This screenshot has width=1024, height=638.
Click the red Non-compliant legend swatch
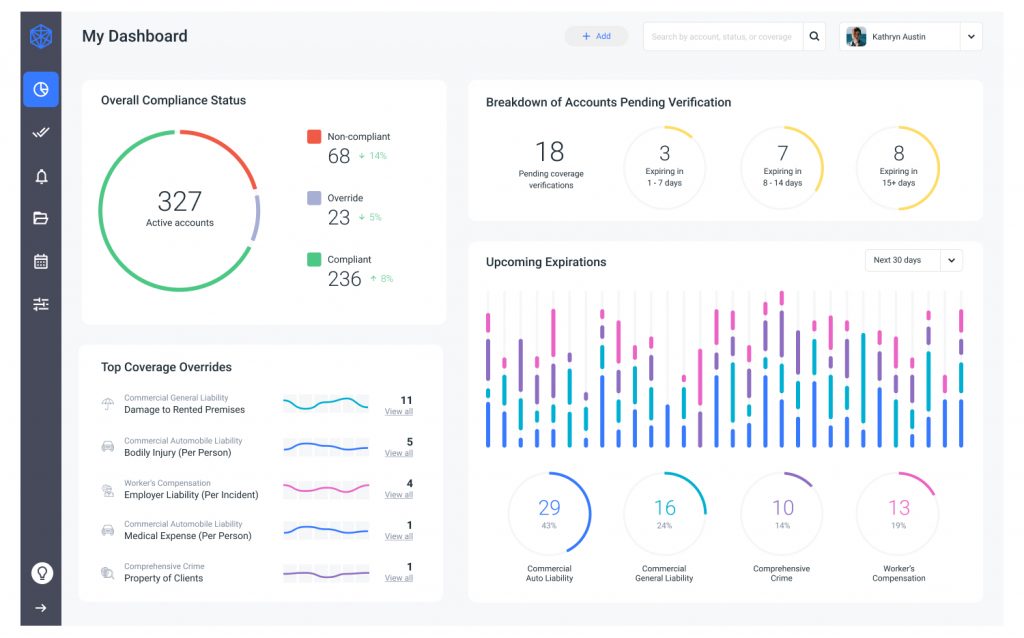click(314, 137)
